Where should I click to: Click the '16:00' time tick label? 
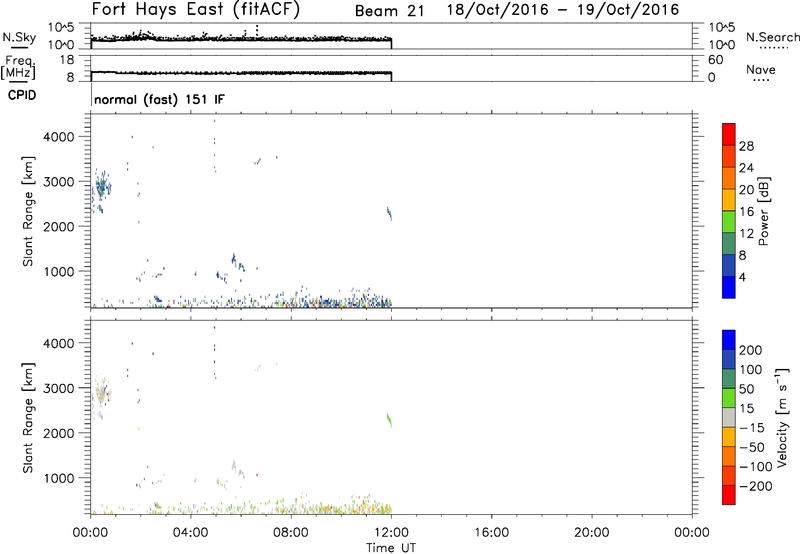click(491, 533)
